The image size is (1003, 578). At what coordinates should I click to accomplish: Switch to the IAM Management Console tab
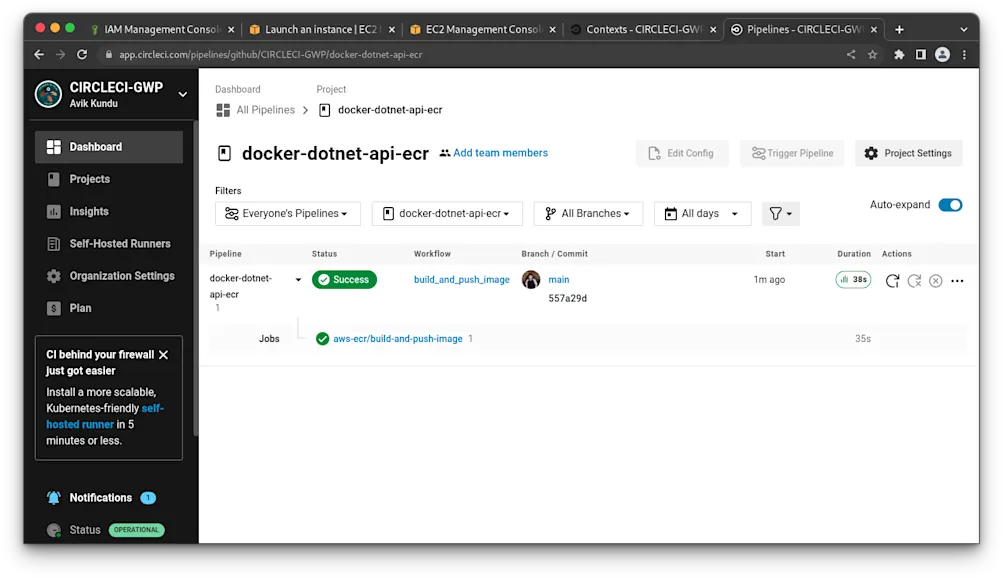point(162,29)
